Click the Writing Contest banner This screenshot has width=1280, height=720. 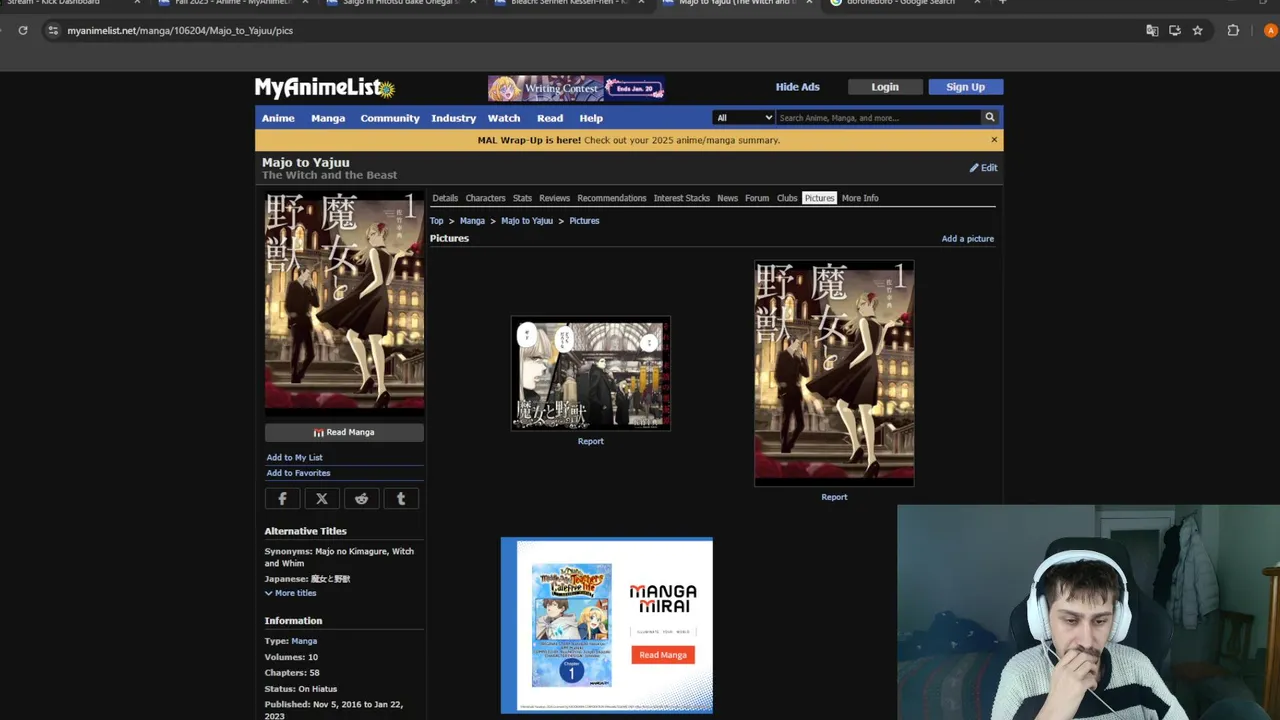click(x=576, y=88)
